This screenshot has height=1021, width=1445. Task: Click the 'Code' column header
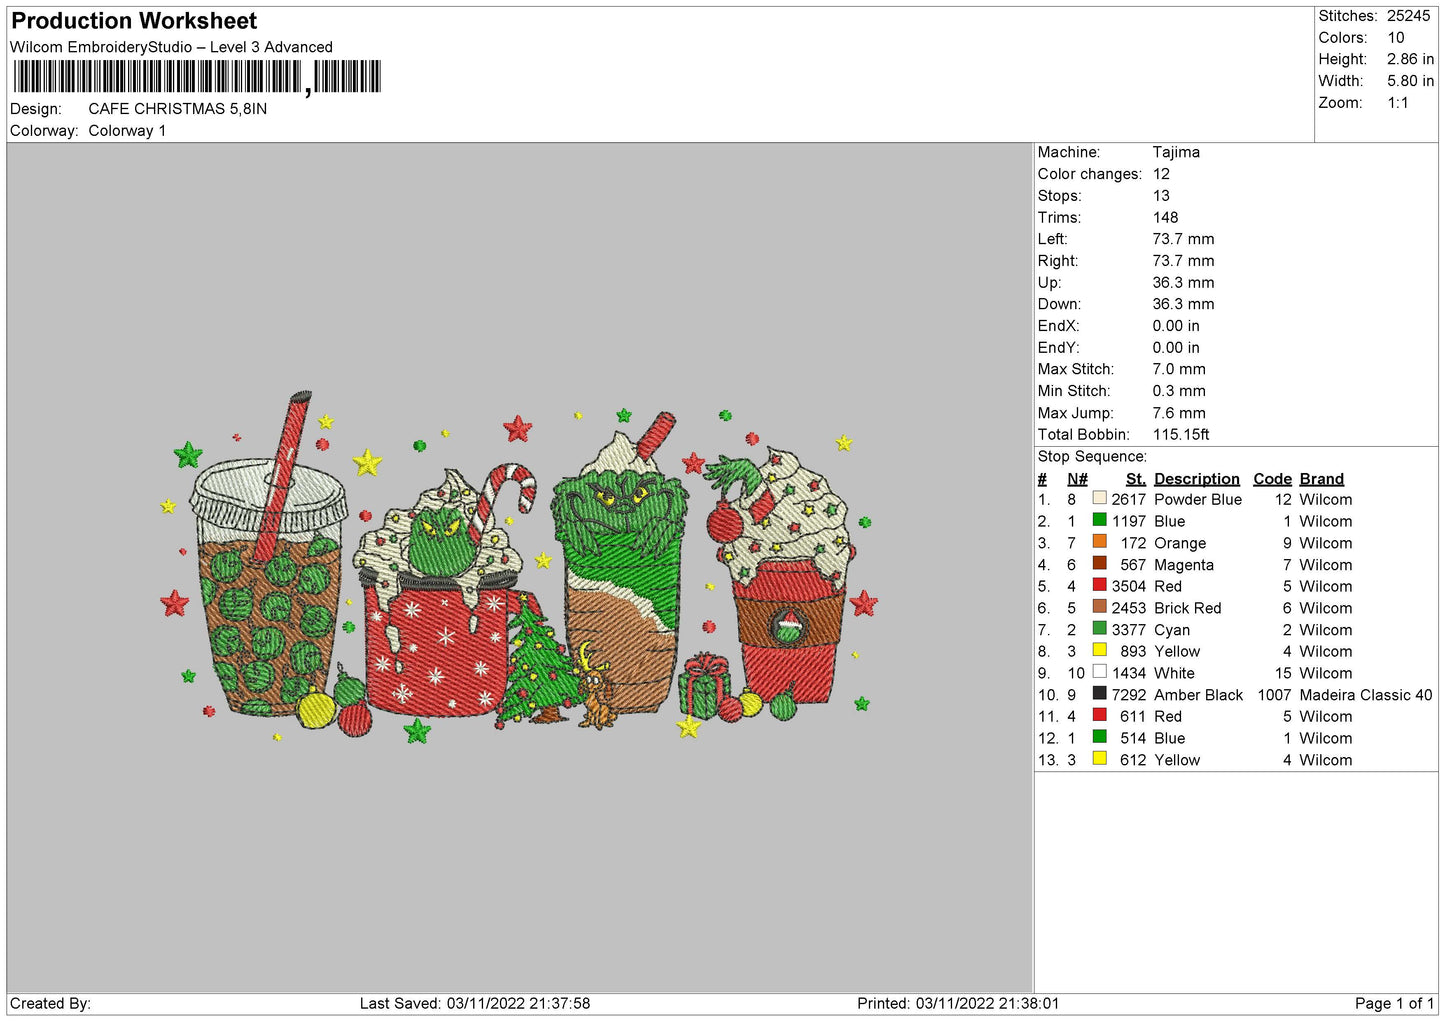[x=1272, y=479]
